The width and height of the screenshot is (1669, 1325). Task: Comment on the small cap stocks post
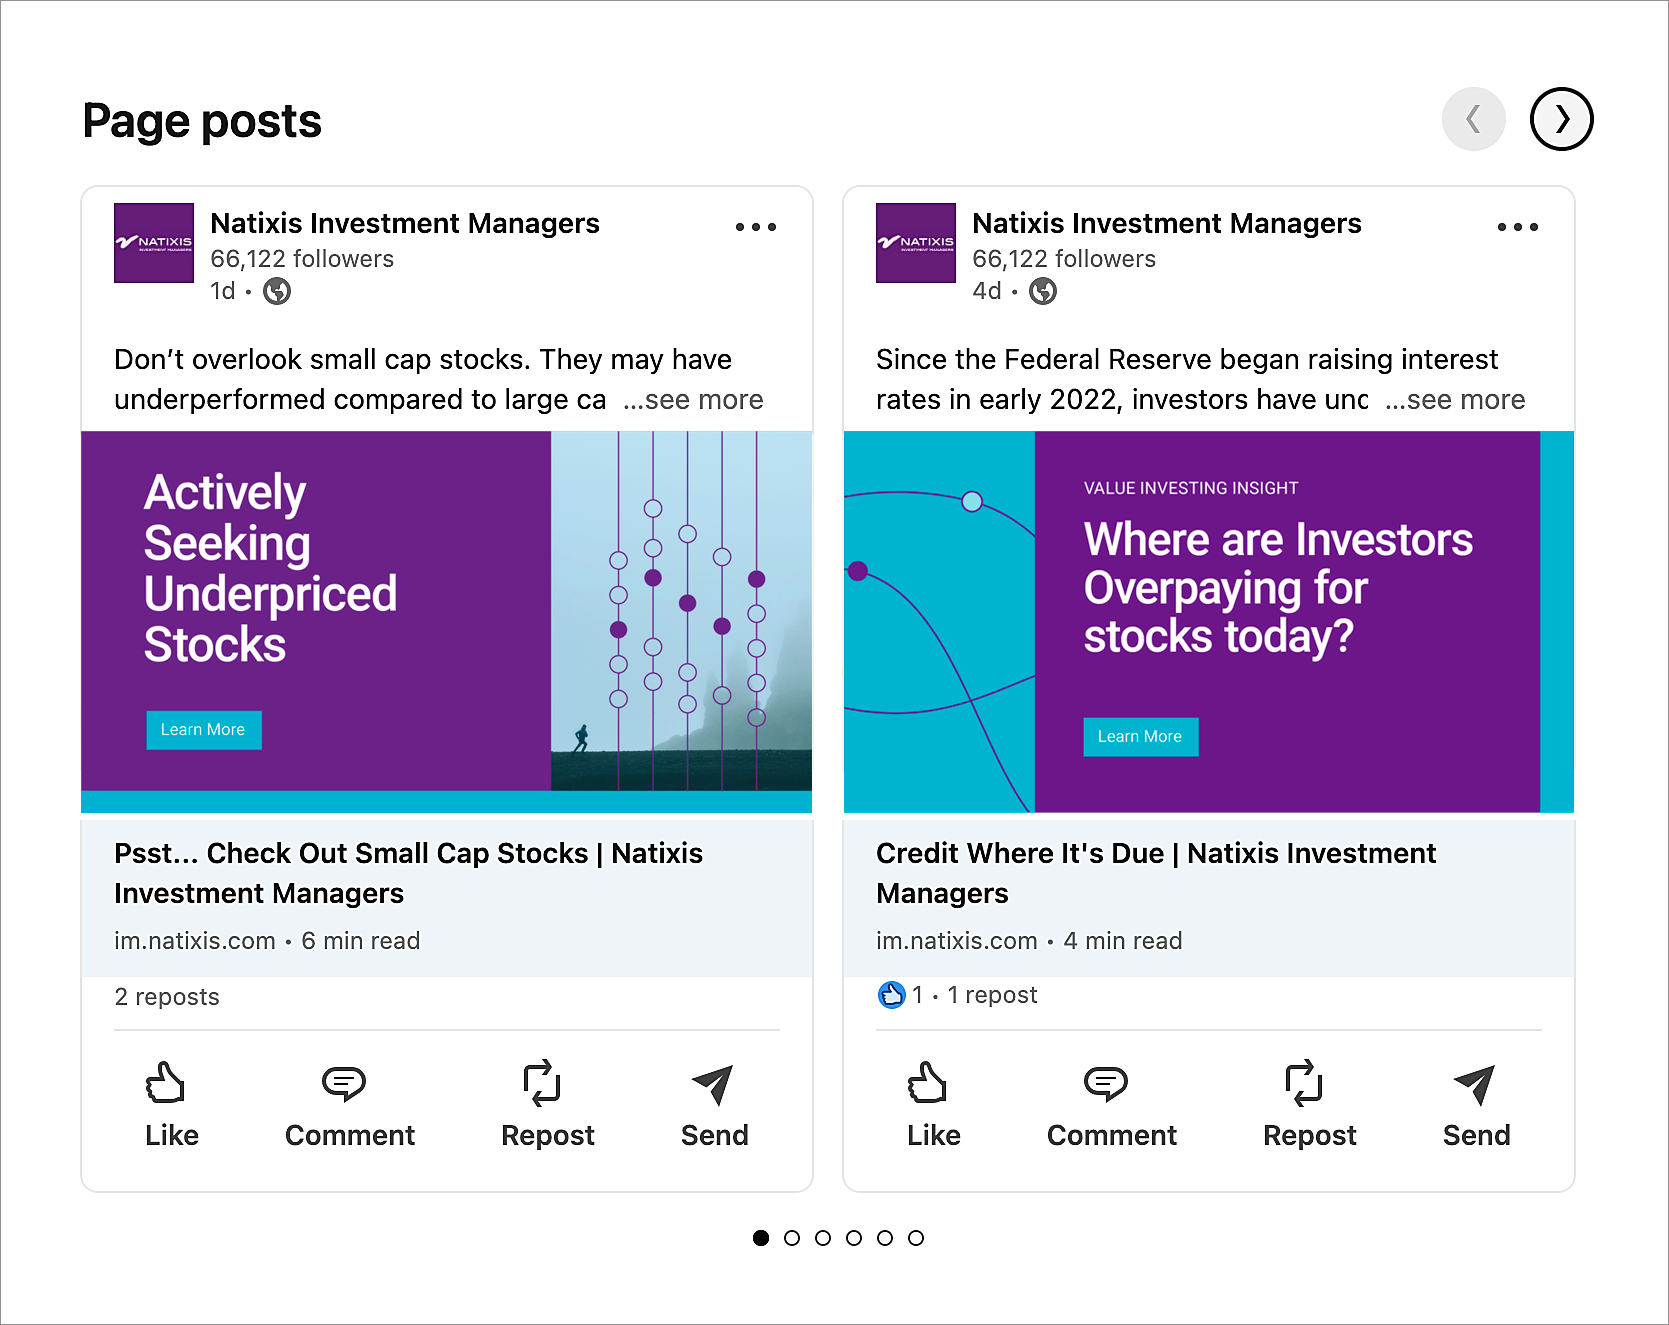point(349,1105)
